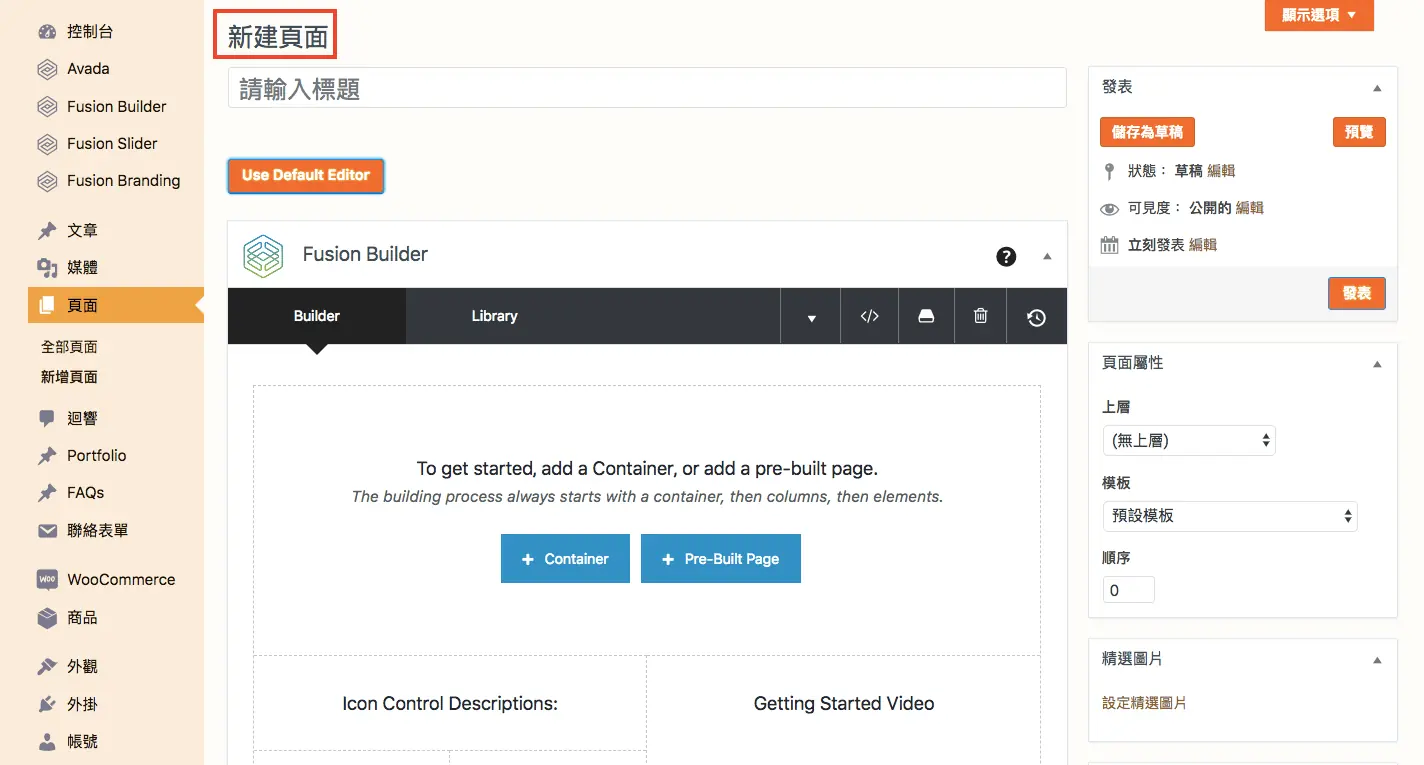Click the 預覽 preview button
This screenshot has height=765, width=1424.
[1359, 132]
